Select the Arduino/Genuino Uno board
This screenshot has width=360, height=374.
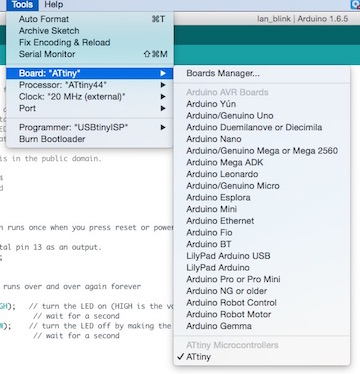coord(262,116)
